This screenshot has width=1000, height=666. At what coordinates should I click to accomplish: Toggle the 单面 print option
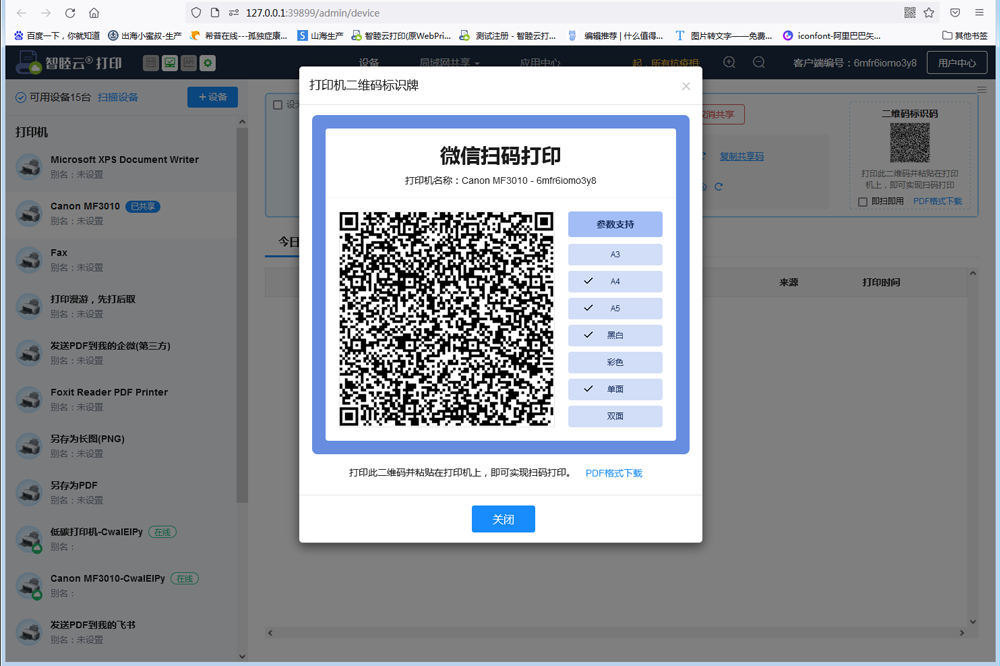pyautogui.click(x=615, y=389)
